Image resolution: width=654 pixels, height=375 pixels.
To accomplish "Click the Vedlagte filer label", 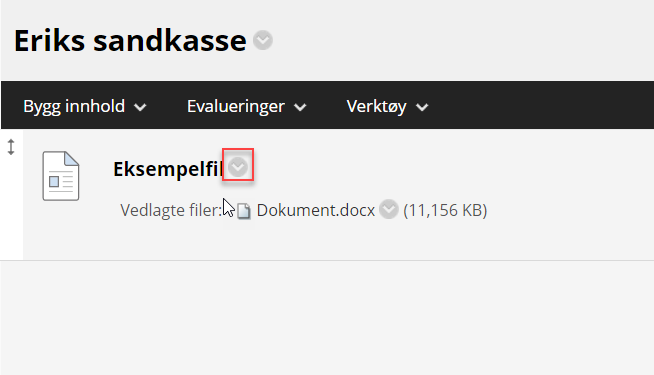I will (171, 210).
